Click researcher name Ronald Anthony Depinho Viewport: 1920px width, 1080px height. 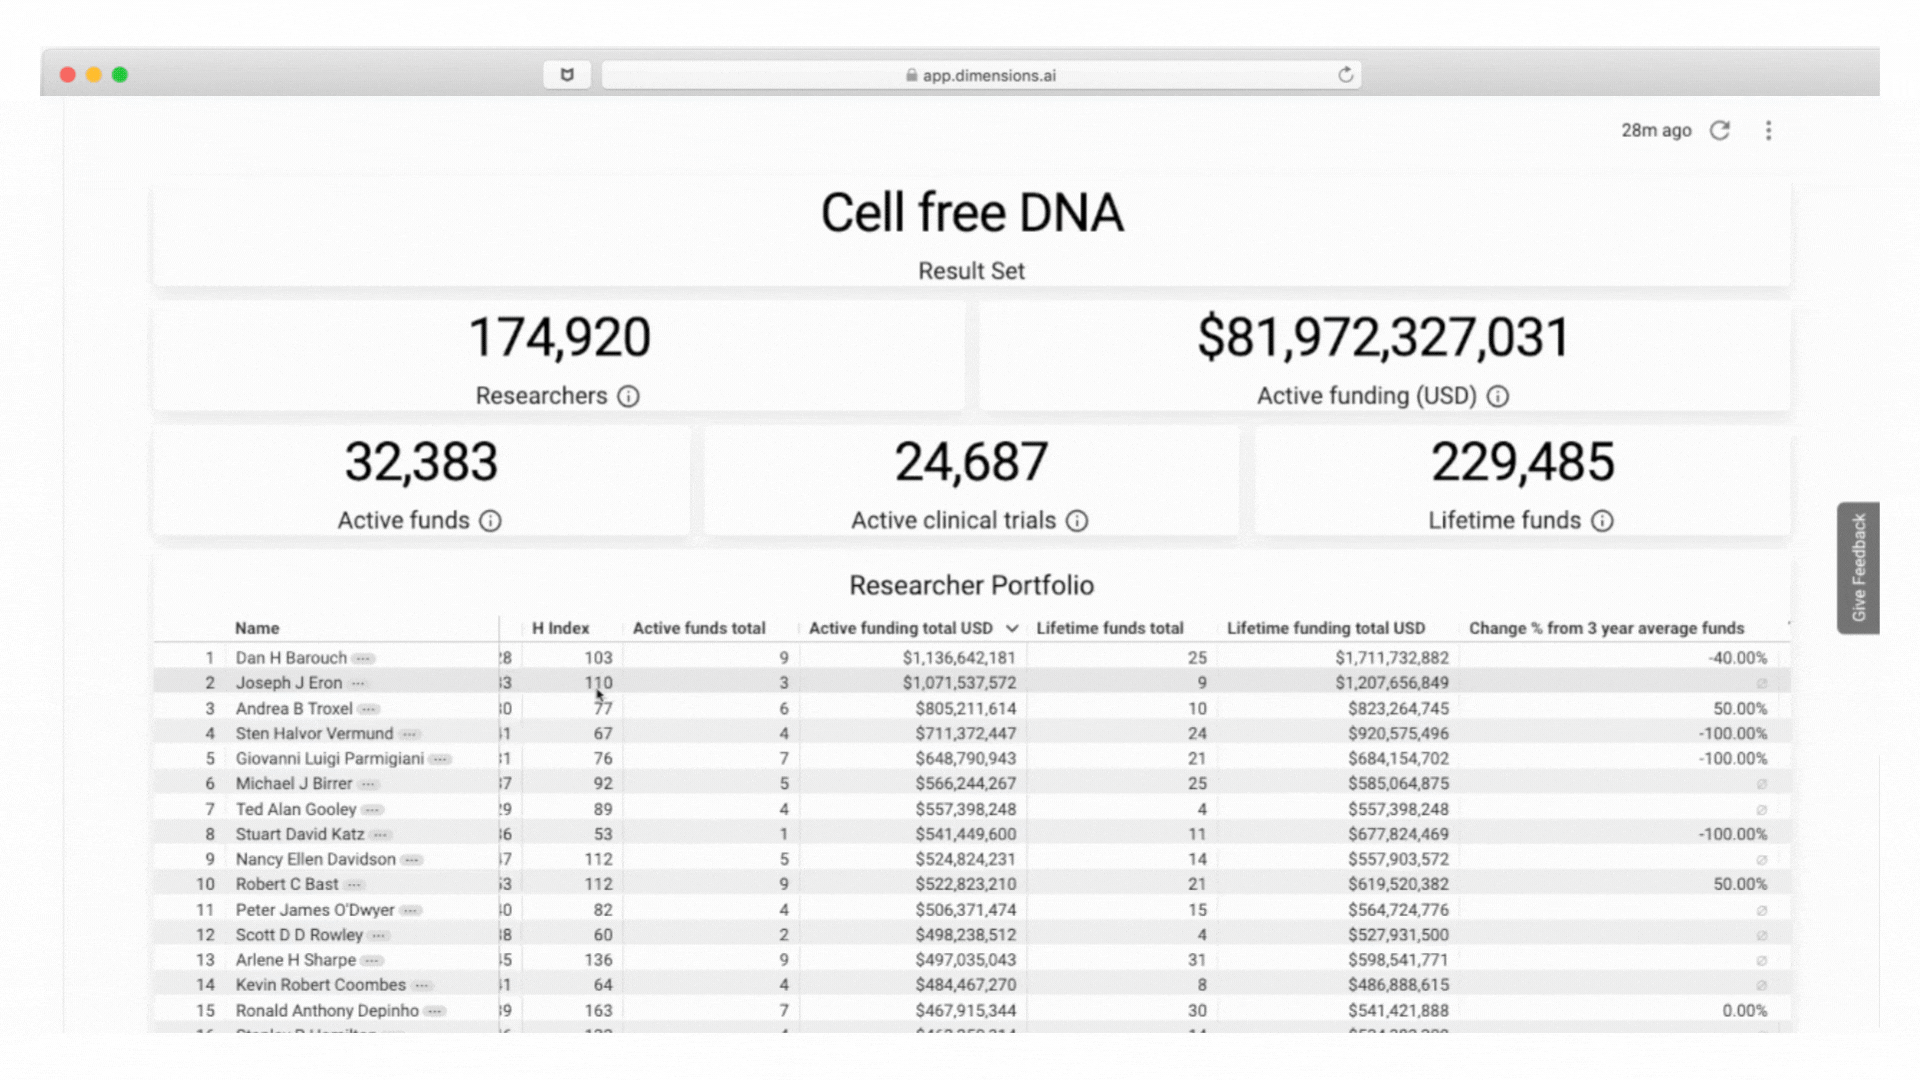click(327, 1010)
